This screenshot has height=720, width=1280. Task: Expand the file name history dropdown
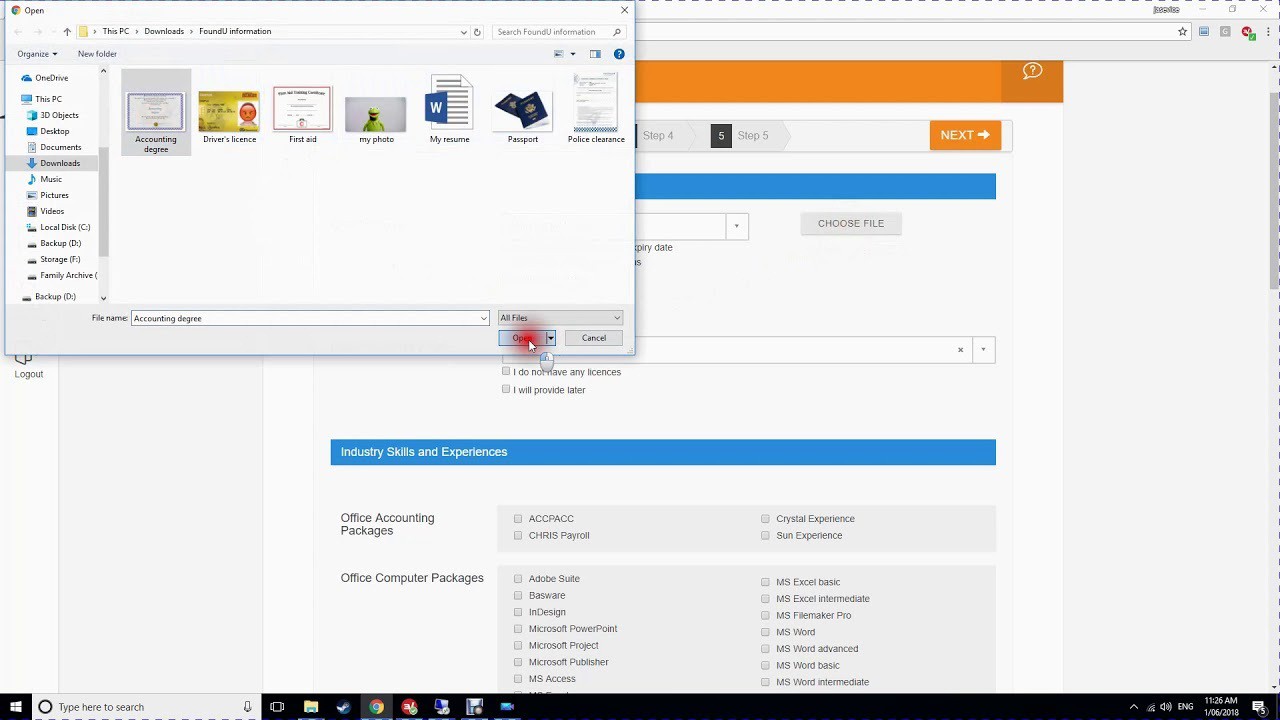click(484, 318)
